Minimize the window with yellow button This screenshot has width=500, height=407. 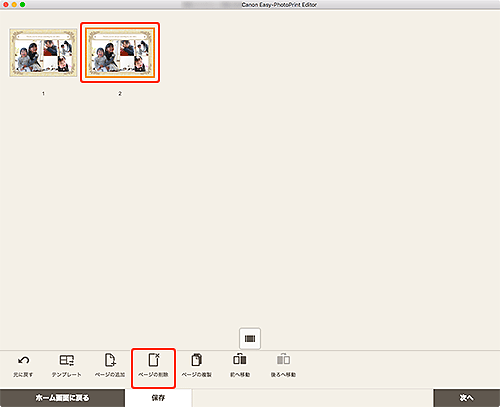14,5
